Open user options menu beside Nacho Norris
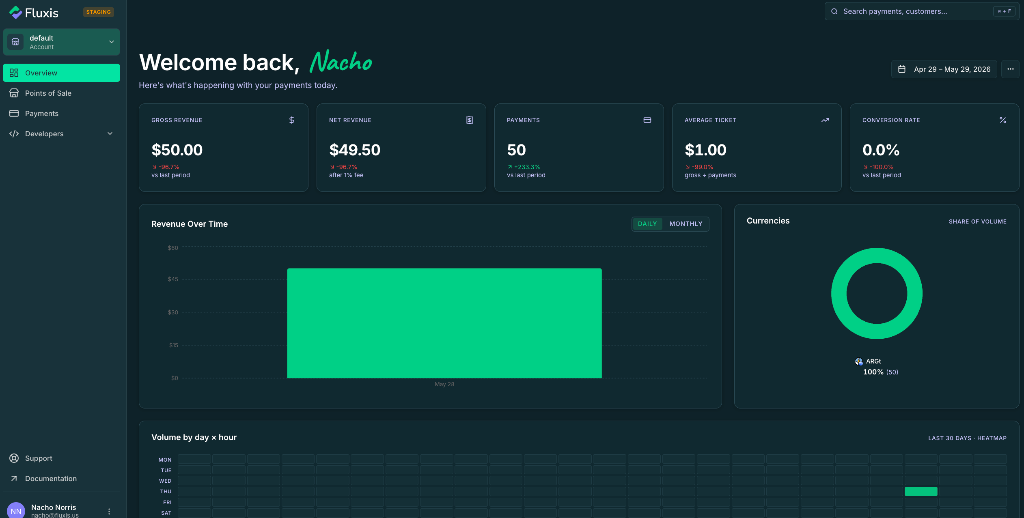This screenshot has width=1024, height=518. (109, 511)
